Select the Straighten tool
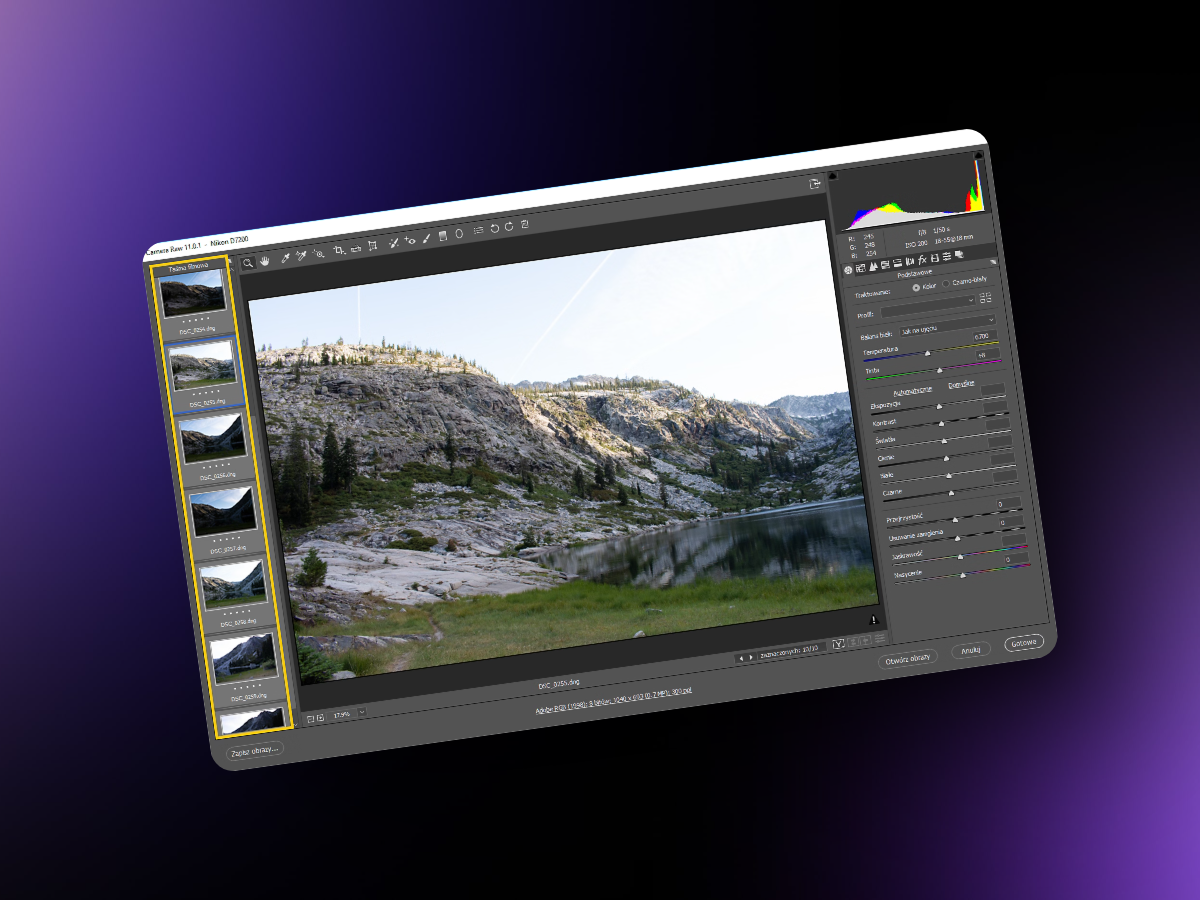This screenshot has height=900, width=1200. 356,249
